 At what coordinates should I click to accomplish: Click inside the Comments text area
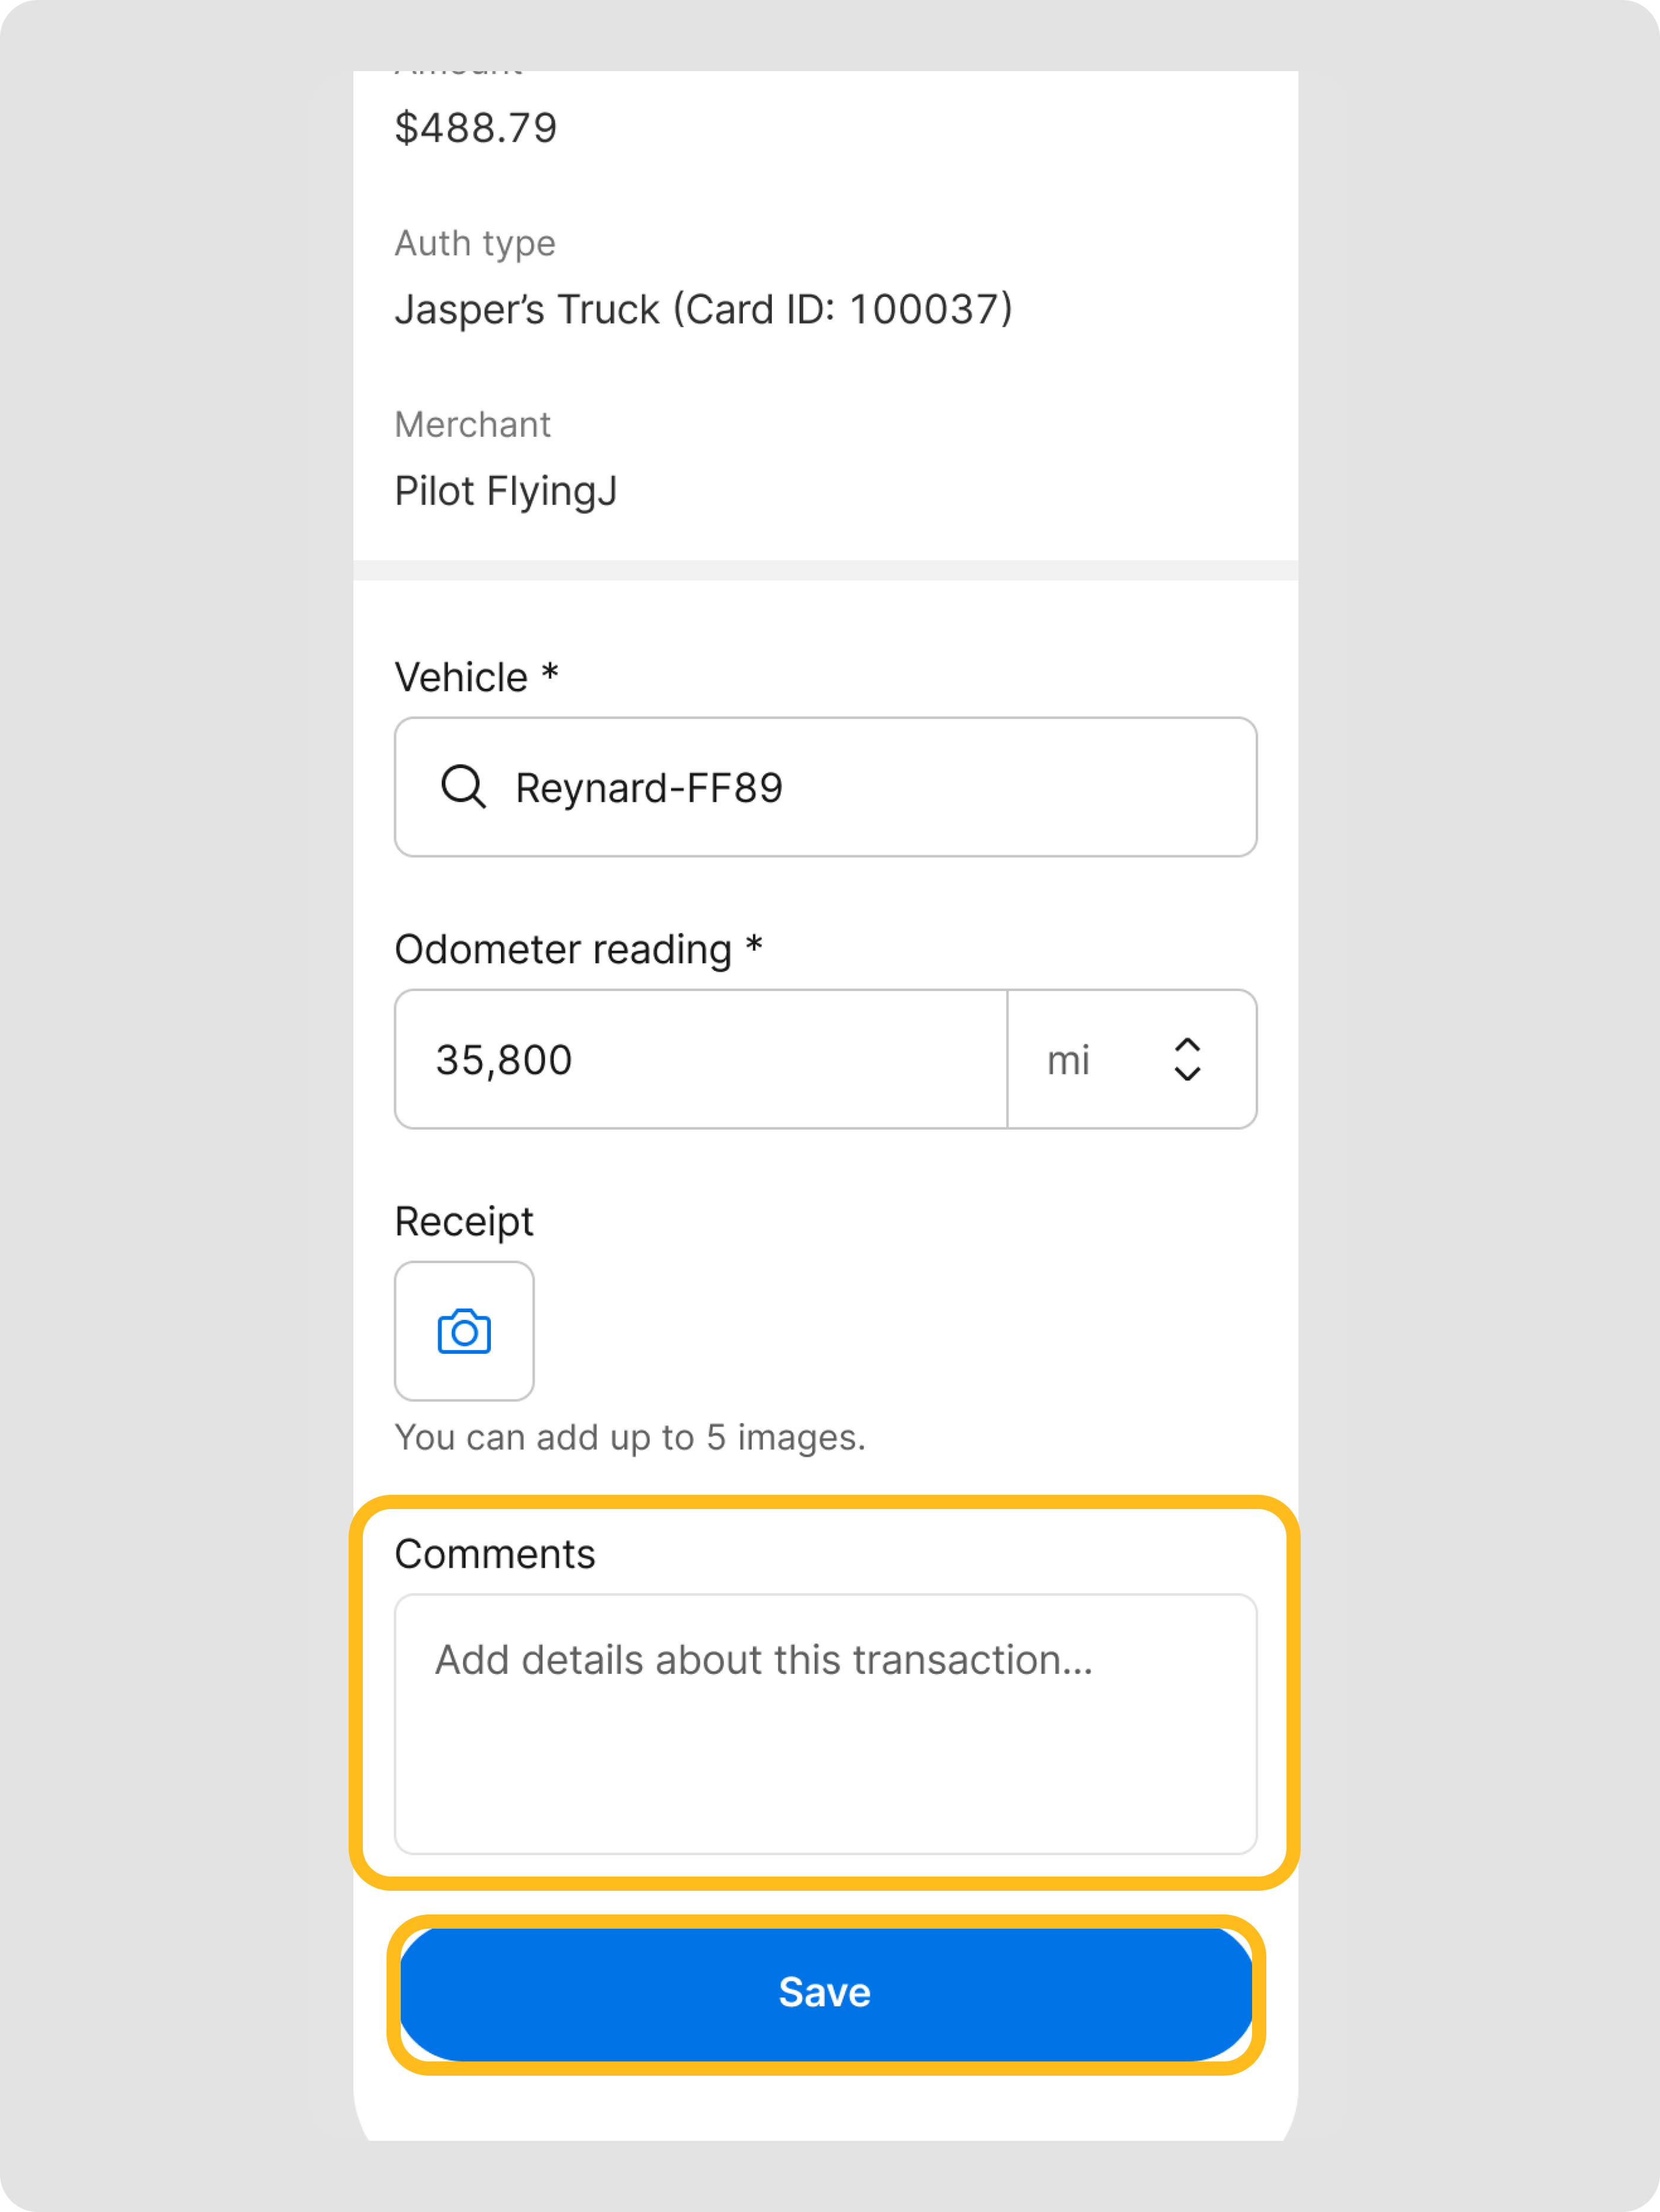coord(825,1724)
